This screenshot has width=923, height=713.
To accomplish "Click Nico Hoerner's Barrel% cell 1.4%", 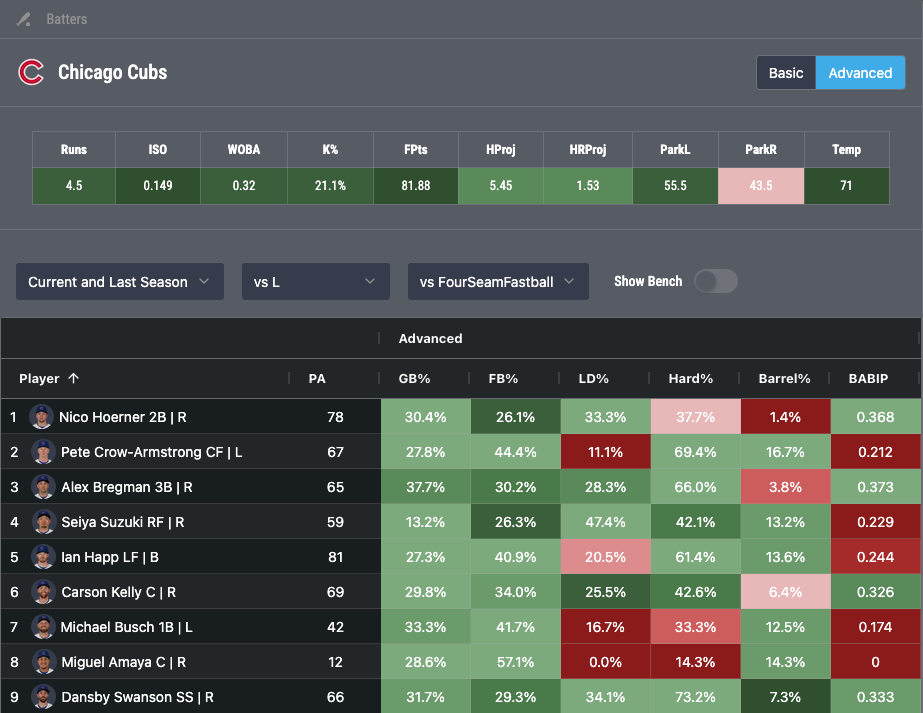I will tap(785, 417).
